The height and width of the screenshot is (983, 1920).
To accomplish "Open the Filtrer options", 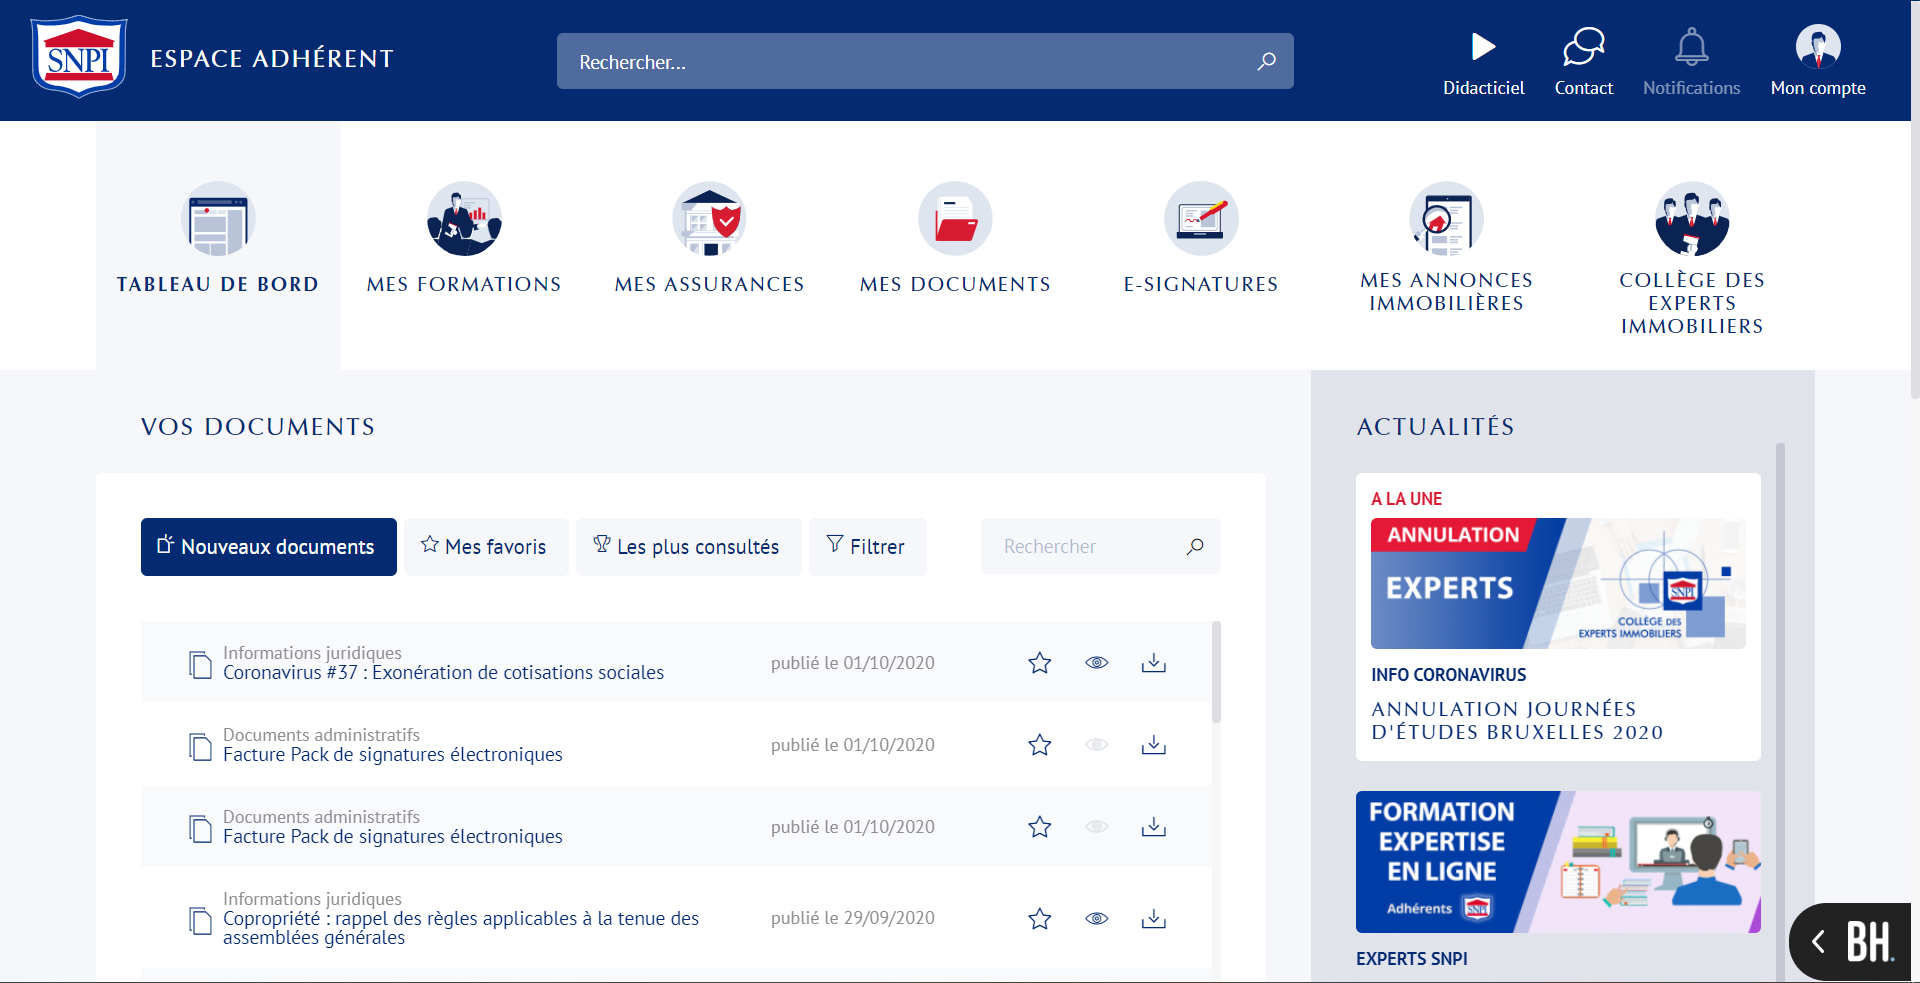I will (867, 547).
